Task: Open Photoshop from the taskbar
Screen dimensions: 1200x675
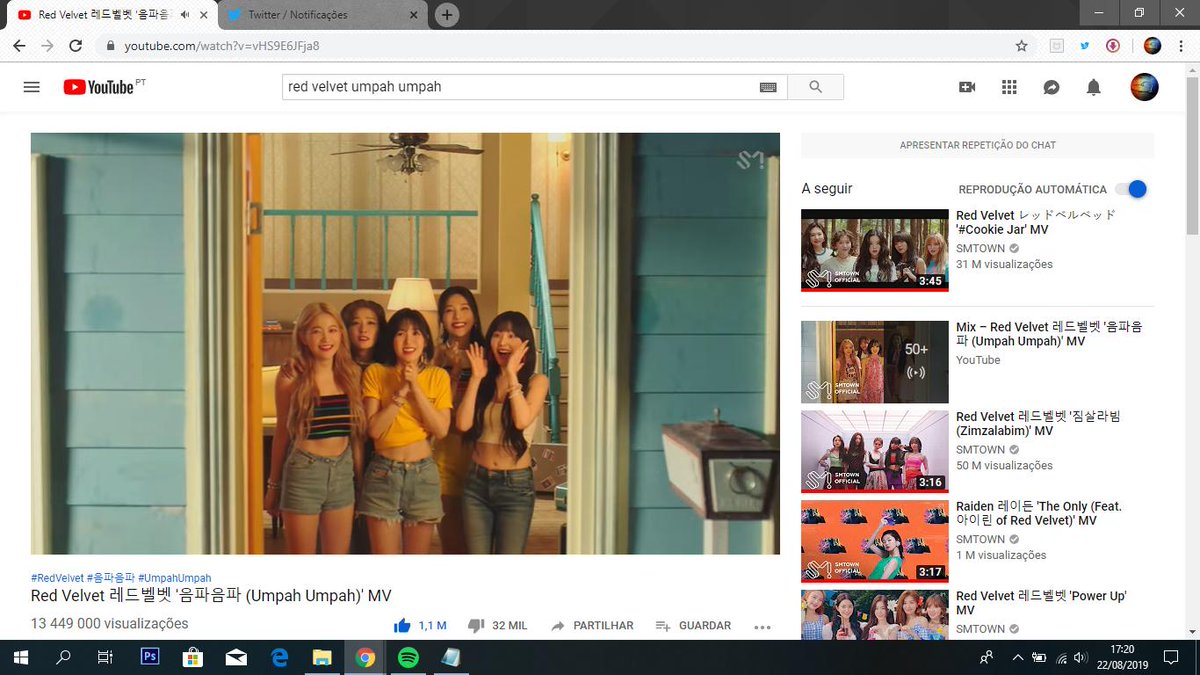Action: (150, 657)
